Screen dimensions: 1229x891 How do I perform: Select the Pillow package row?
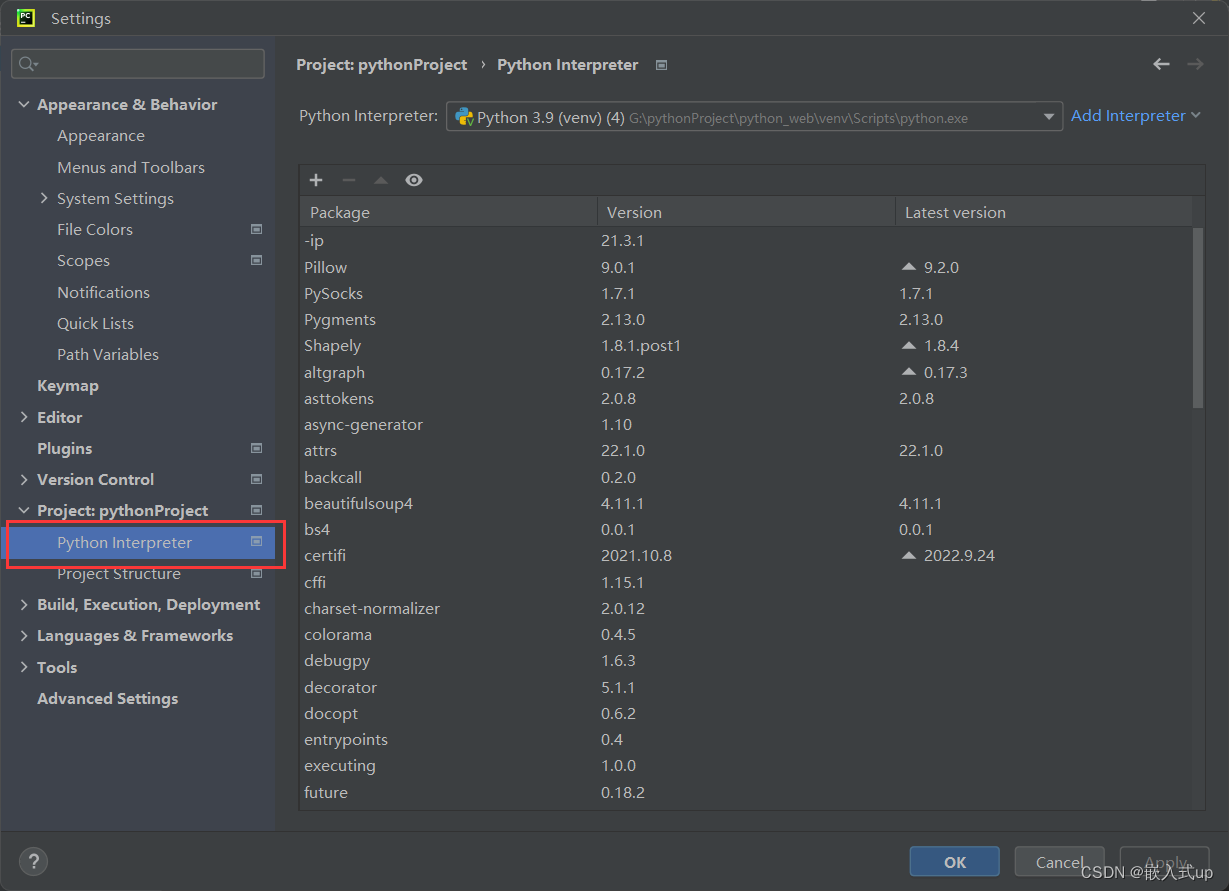(746, 267)
